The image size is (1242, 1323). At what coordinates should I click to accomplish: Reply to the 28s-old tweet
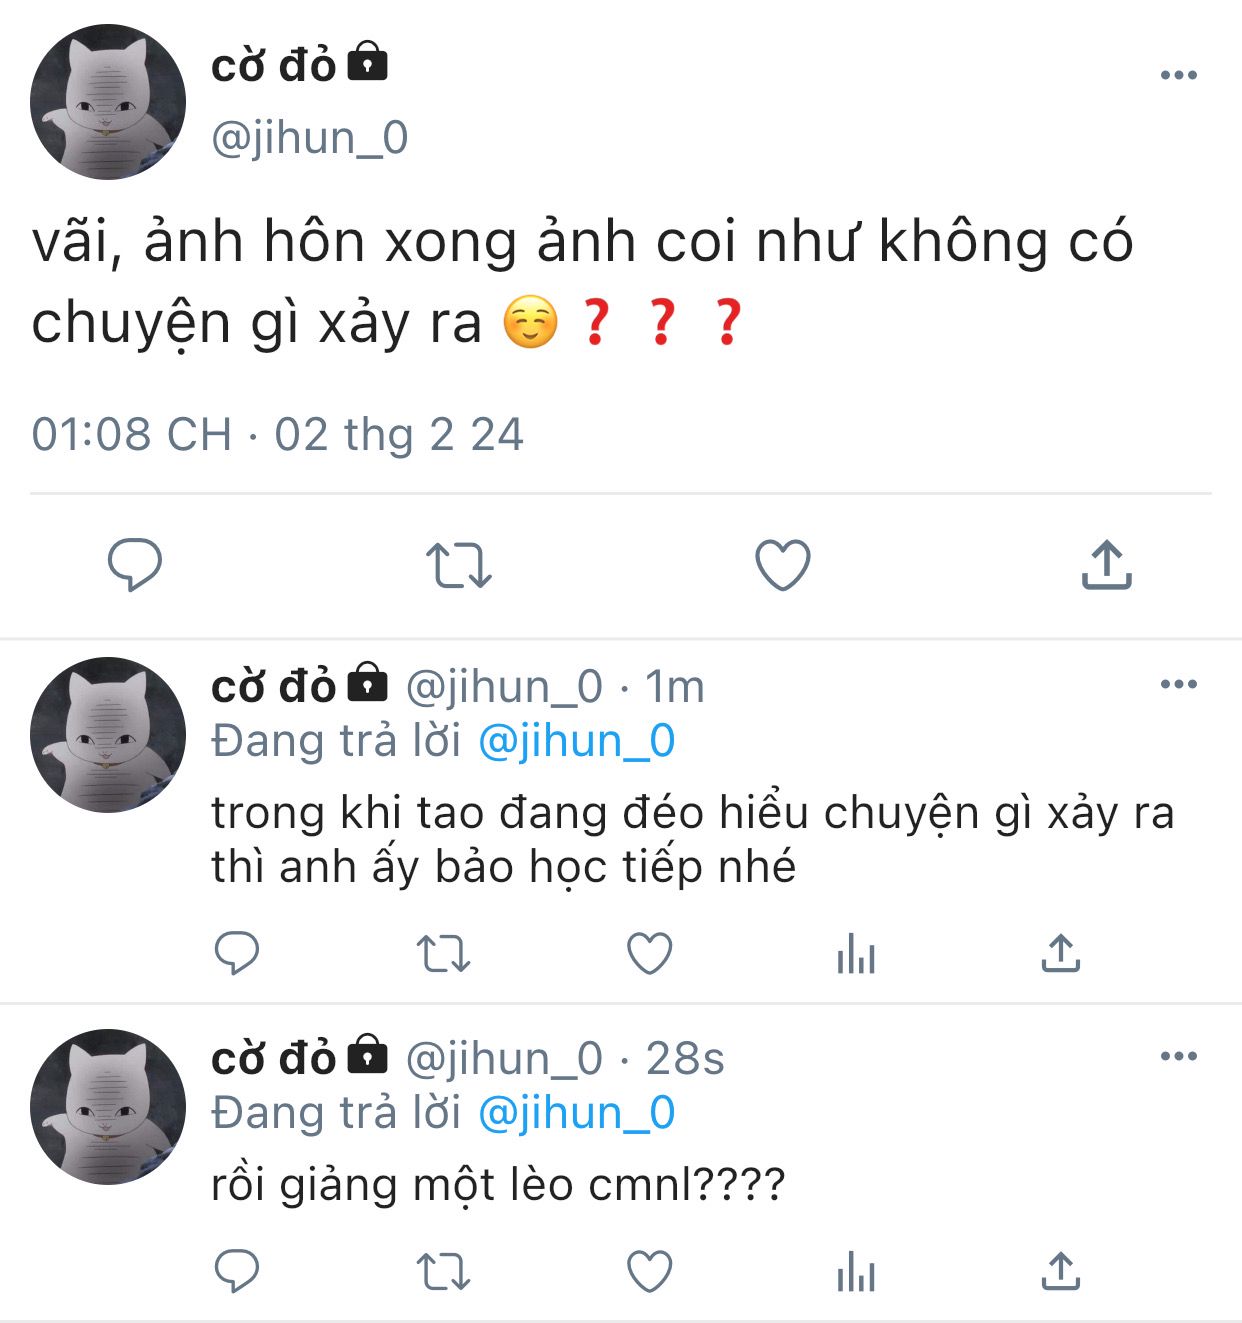click(x=237, y=1271)
